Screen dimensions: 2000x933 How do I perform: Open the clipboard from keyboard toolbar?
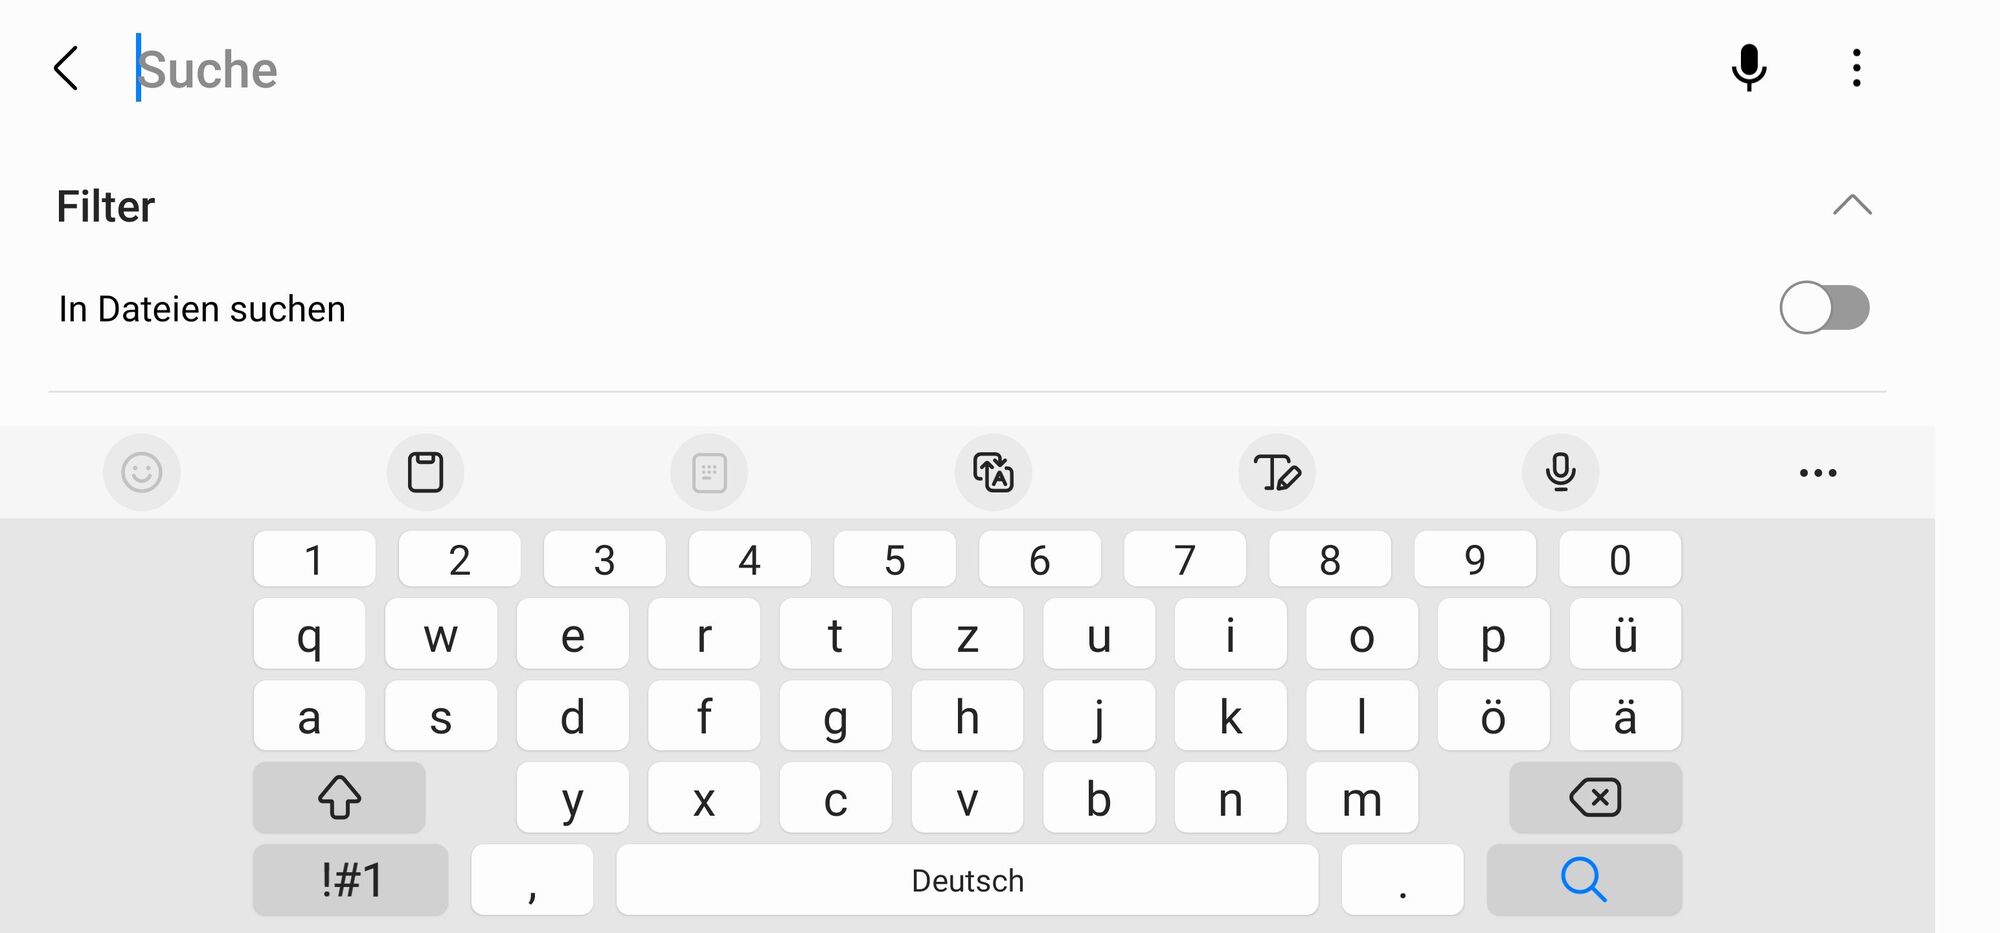click(425, 472)
